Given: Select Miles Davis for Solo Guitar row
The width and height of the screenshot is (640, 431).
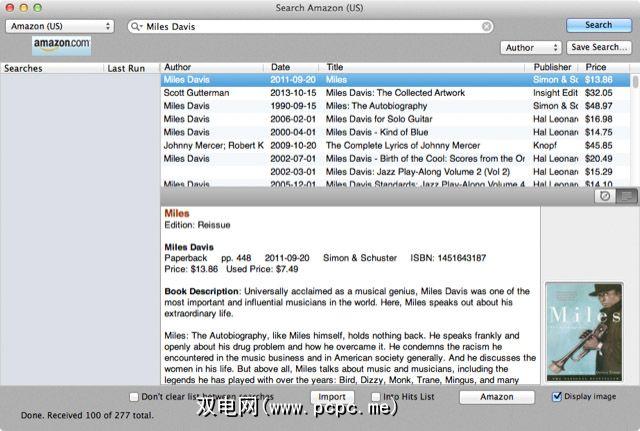Looking at the screenshot, I should click(395, 119).
